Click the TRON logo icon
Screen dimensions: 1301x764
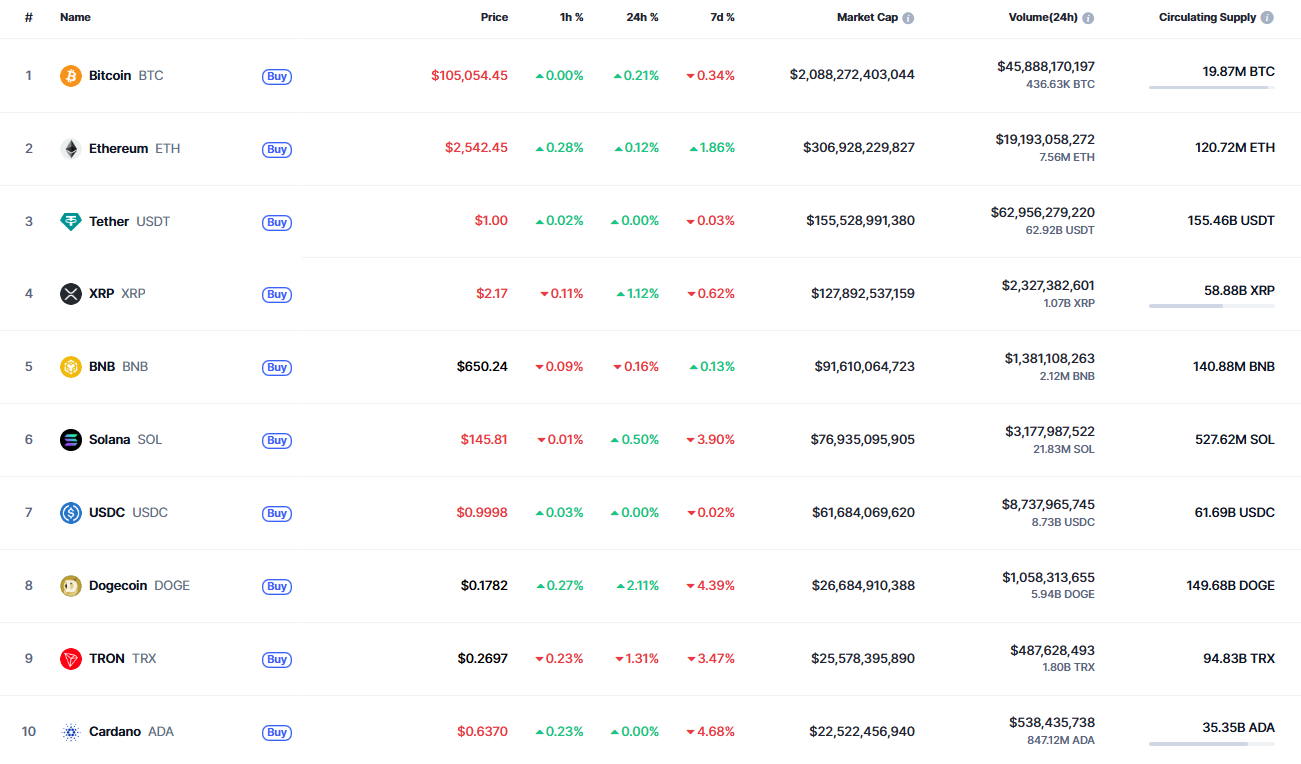tap(71, 659)
